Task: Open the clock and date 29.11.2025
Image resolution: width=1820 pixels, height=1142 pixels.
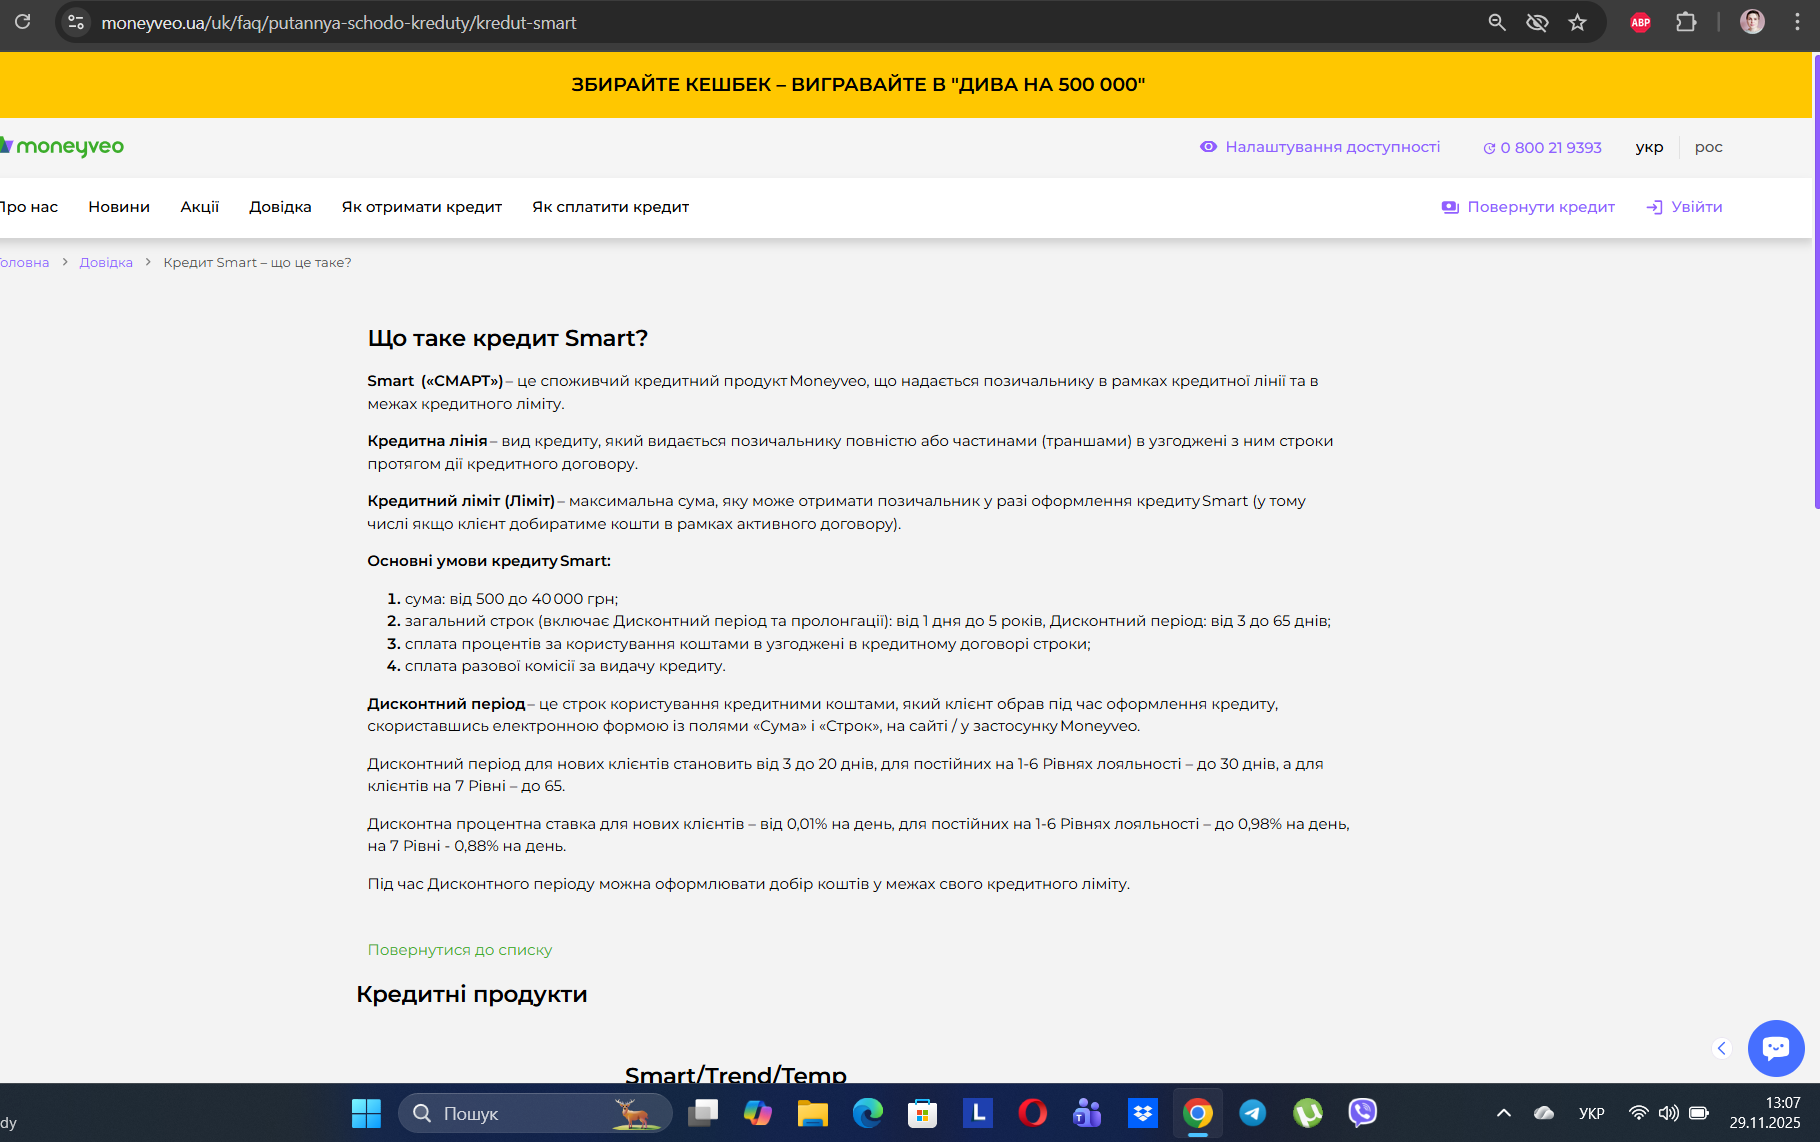Action: pos(1765,1113)
